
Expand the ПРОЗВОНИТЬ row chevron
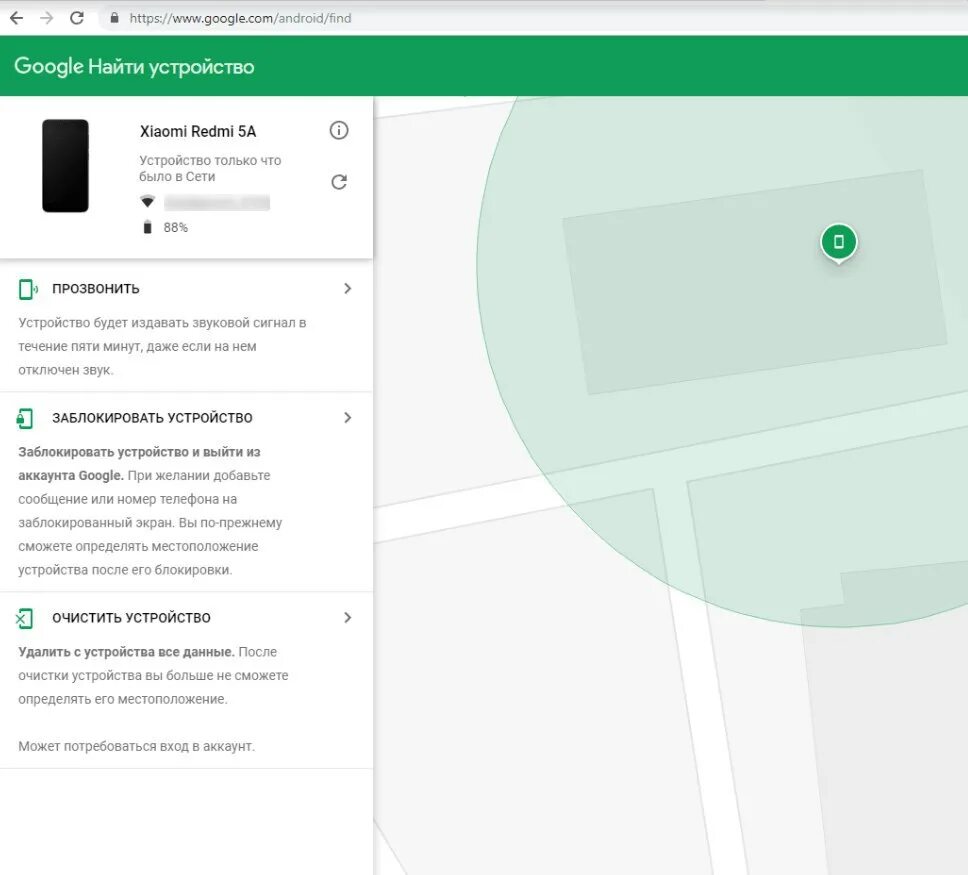348,288
